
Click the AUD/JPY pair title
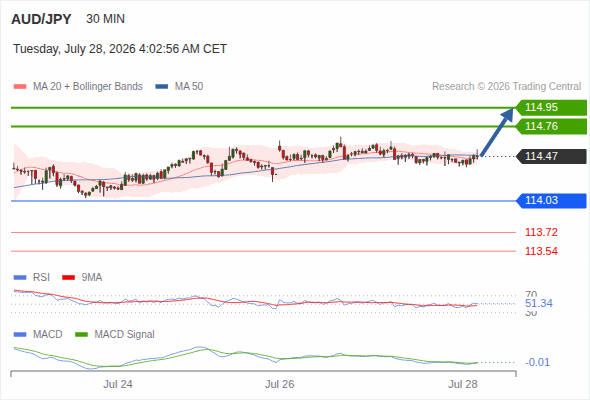coord(41,19)
